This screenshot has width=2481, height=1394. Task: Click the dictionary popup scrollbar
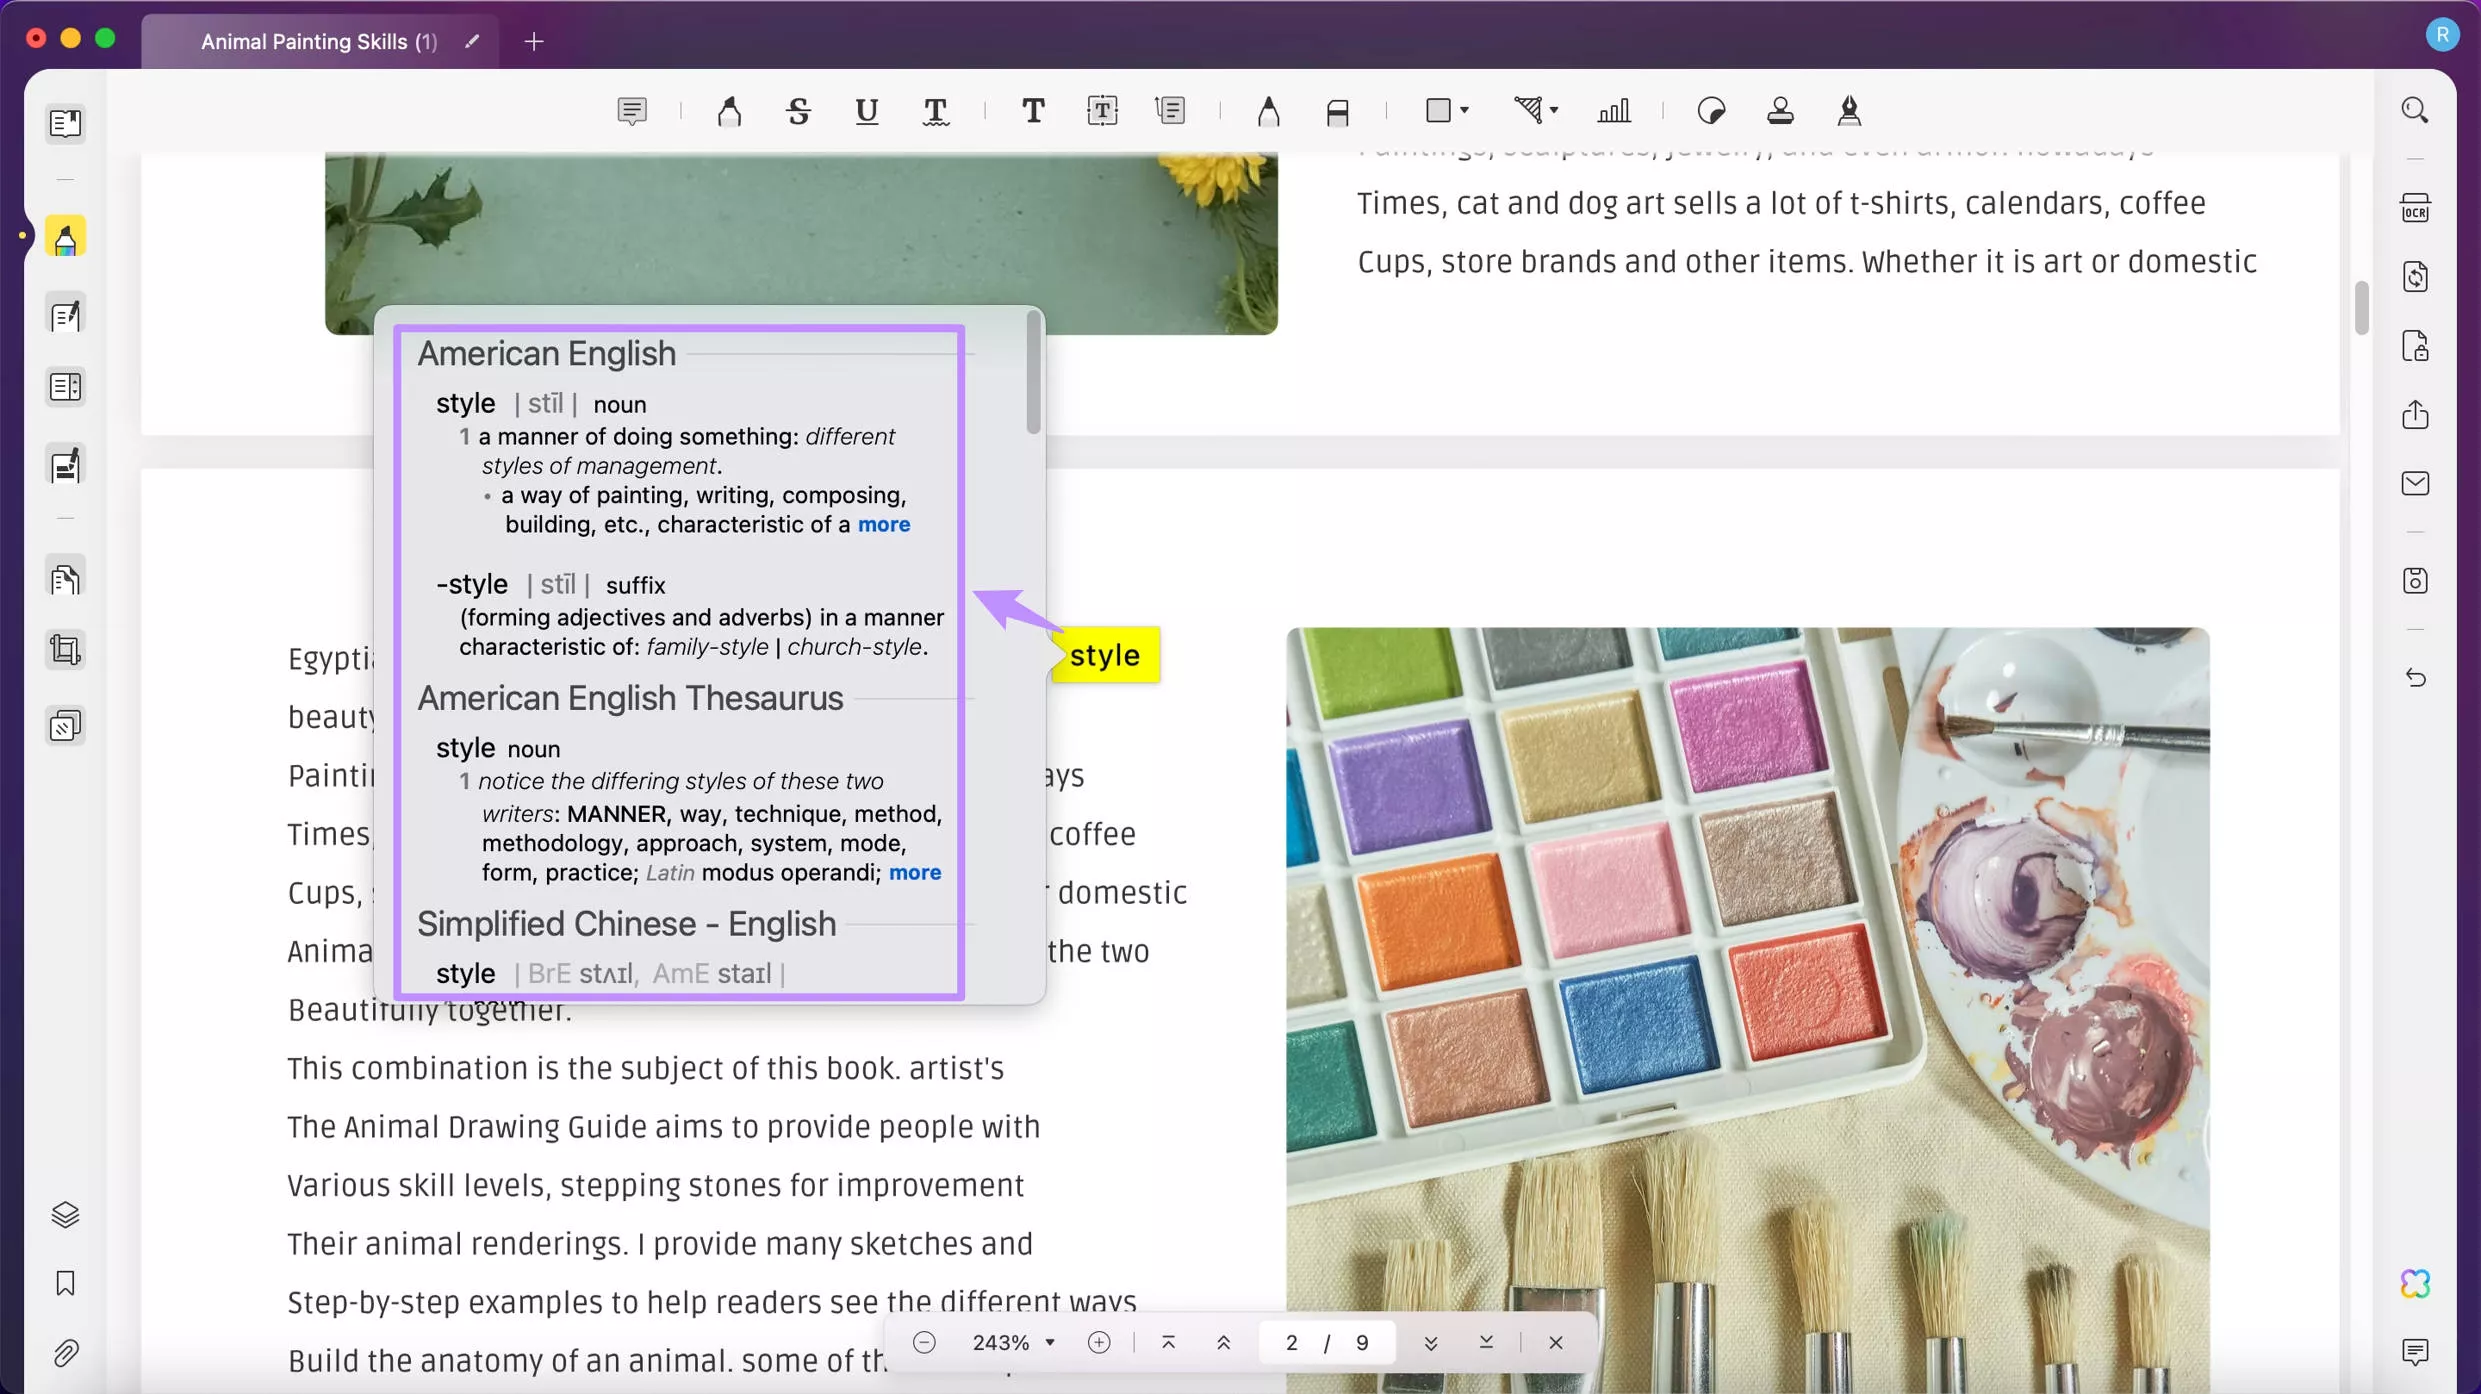tap(1033, 373)
